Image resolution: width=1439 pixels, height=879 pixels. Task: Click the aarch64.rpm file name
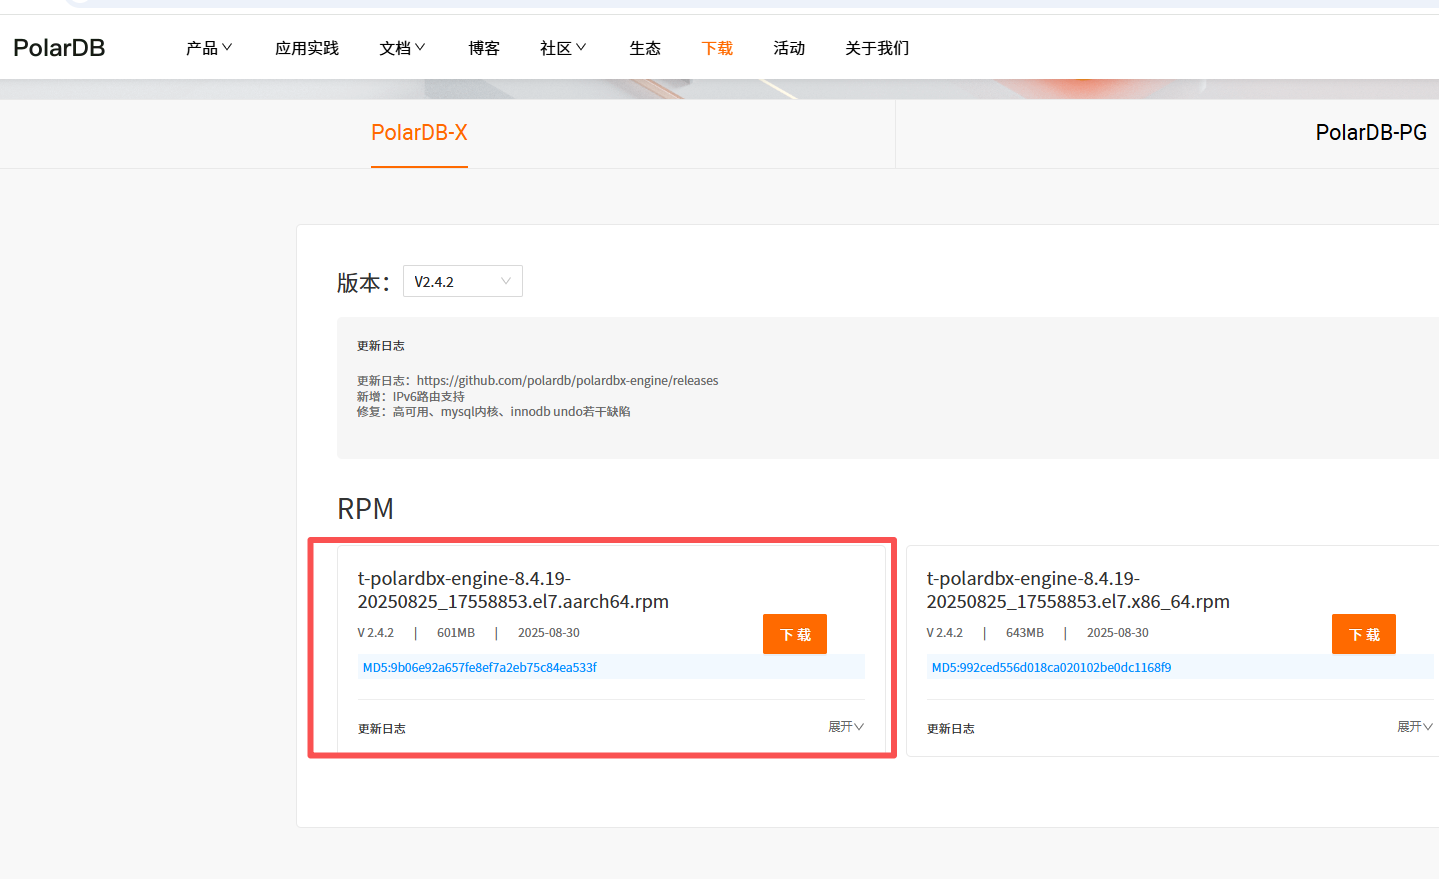[513, 590]
